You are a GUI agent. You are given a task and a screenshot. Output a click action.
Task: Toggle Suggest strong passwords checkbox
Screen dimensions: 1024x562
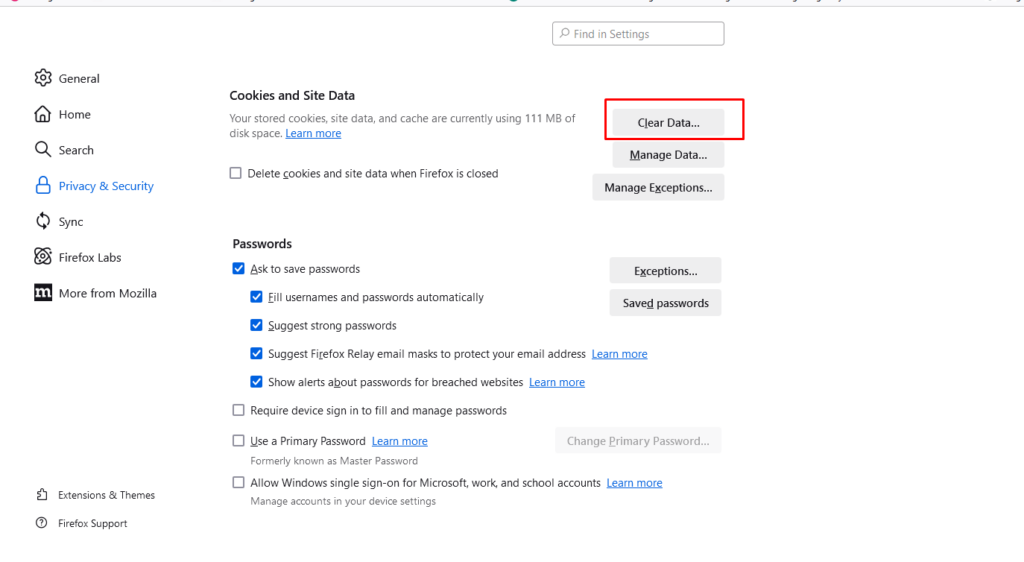(x=256, y=325)
